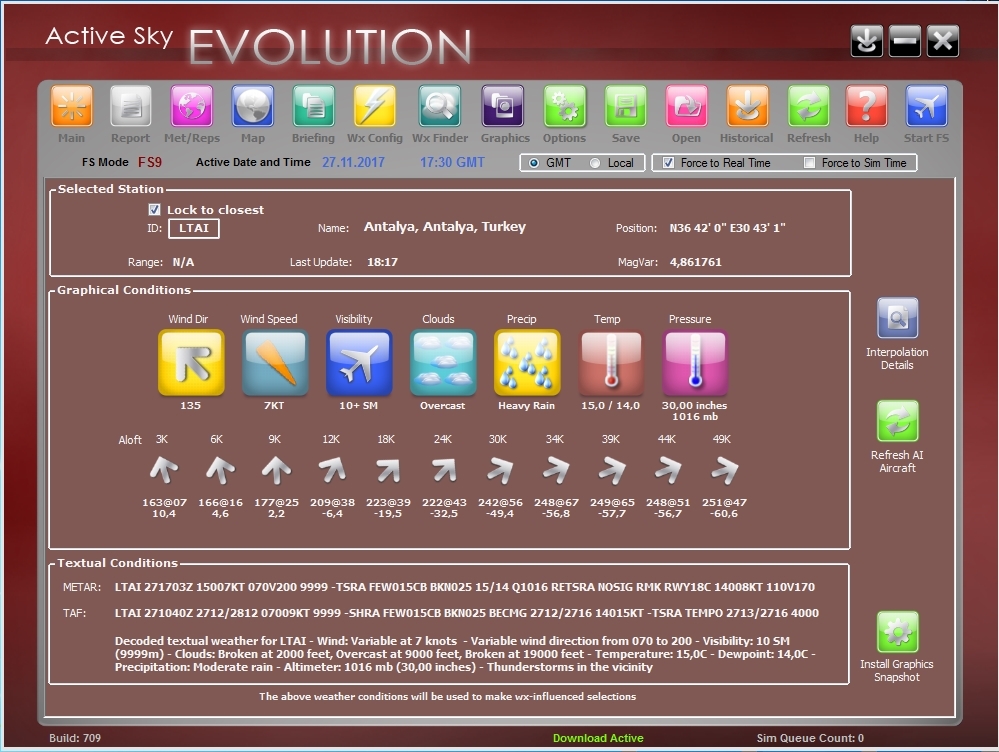Screen dimensions: 999x752
Task: Click the Save disk icon
Action: click(x=626, y=106)
